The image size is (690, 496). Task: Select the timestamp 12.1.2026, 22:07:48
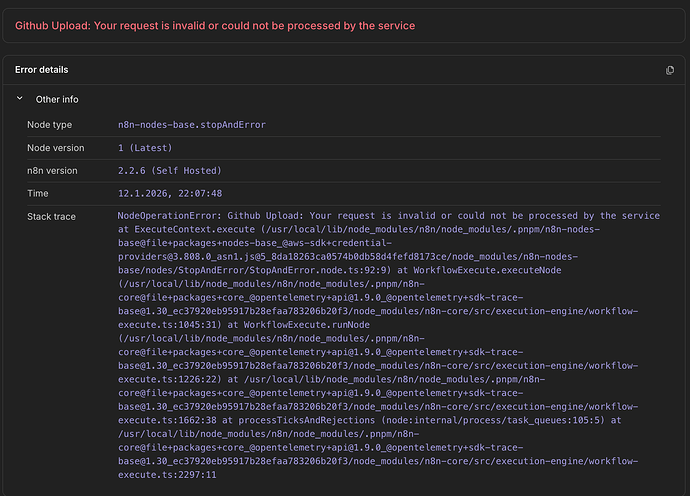pyautogui.click(x=169, y=193)
